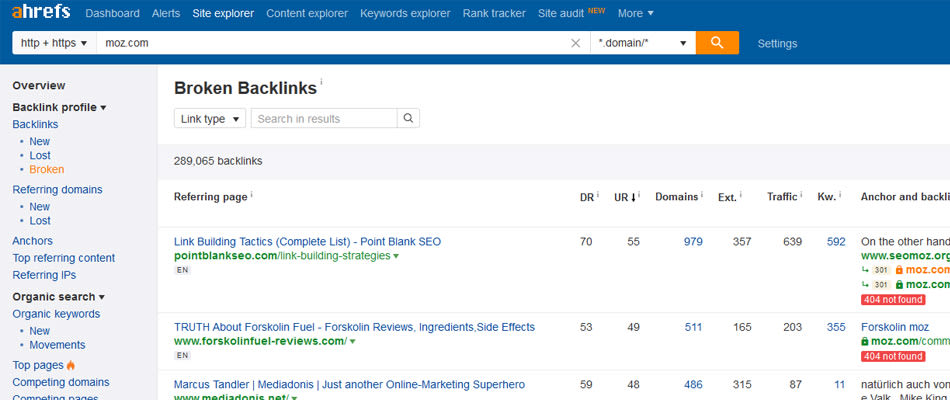The image size is (950, 400).
Task: Click the magnifier next to Search in results
Action: point(408,118)
